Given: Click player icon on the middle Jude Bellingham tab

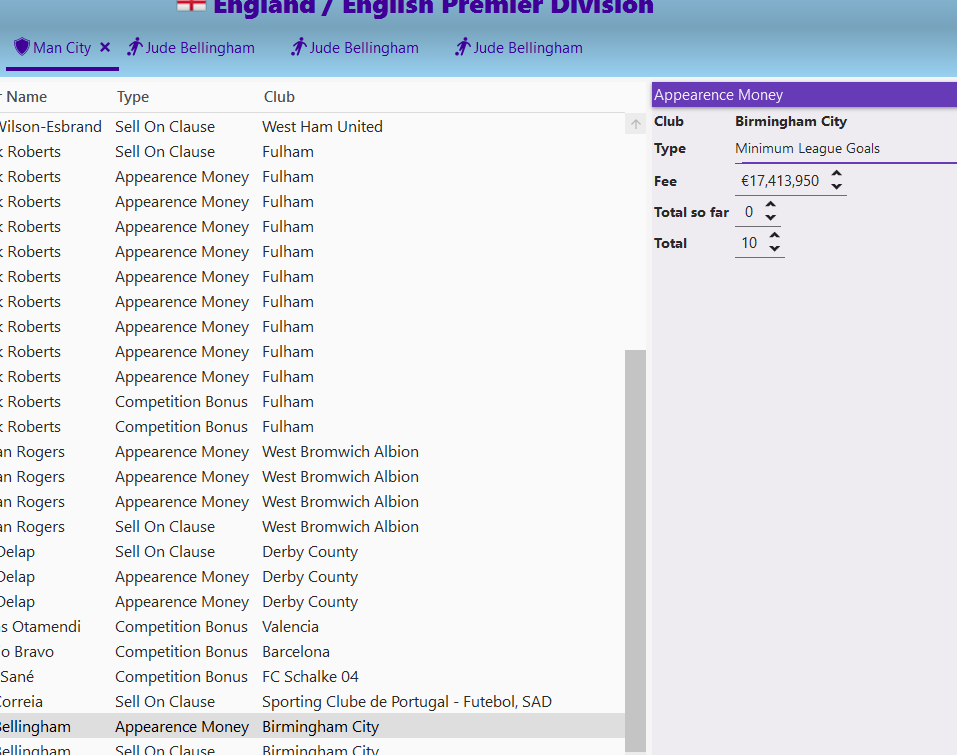Looking at the screenshot, I should [x=299, y=47].
